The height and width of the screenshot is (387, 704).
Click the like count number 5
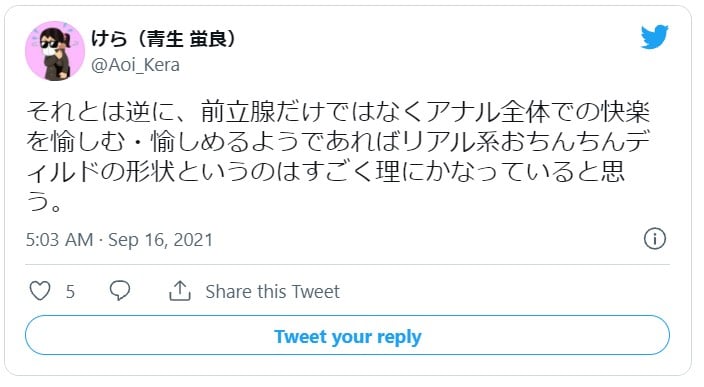click(x=70, y=292)
